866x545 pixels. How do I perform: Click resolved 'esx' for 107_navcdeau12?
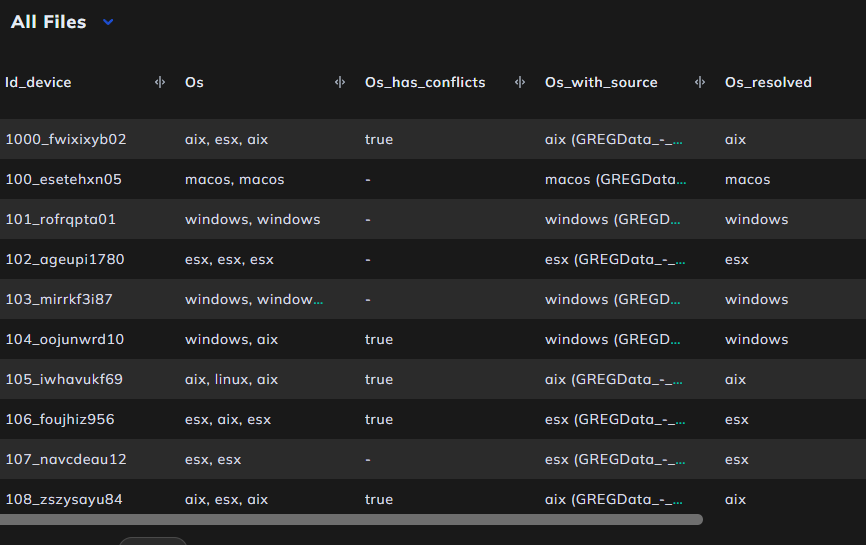[737, 459]
